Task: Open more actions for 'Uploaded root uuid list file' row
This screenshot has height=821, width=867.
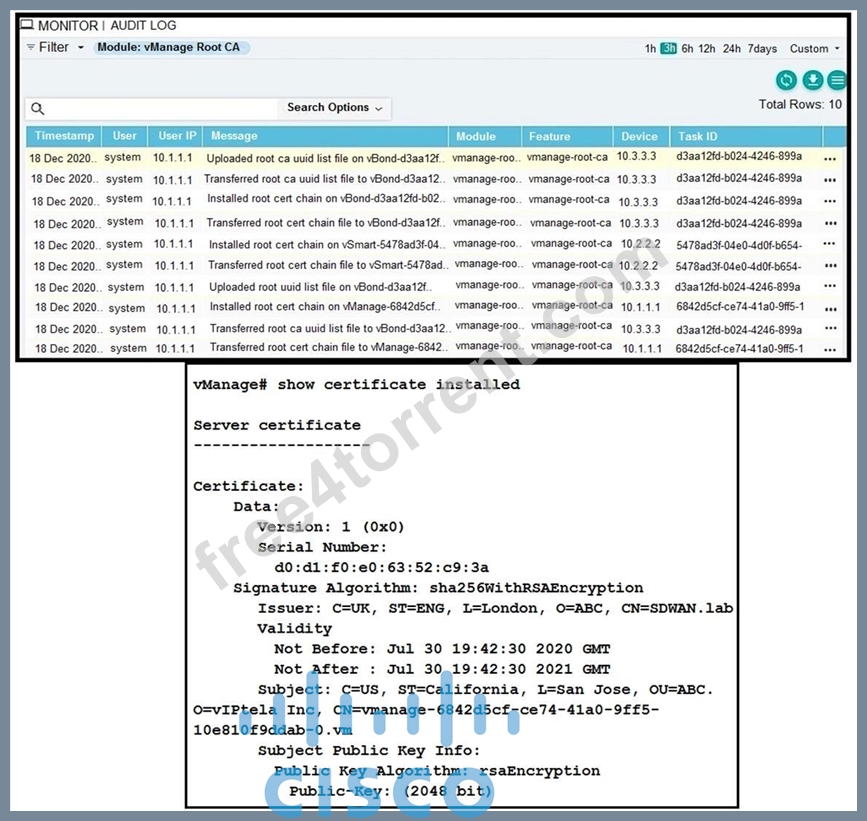Action: point(829,286)
